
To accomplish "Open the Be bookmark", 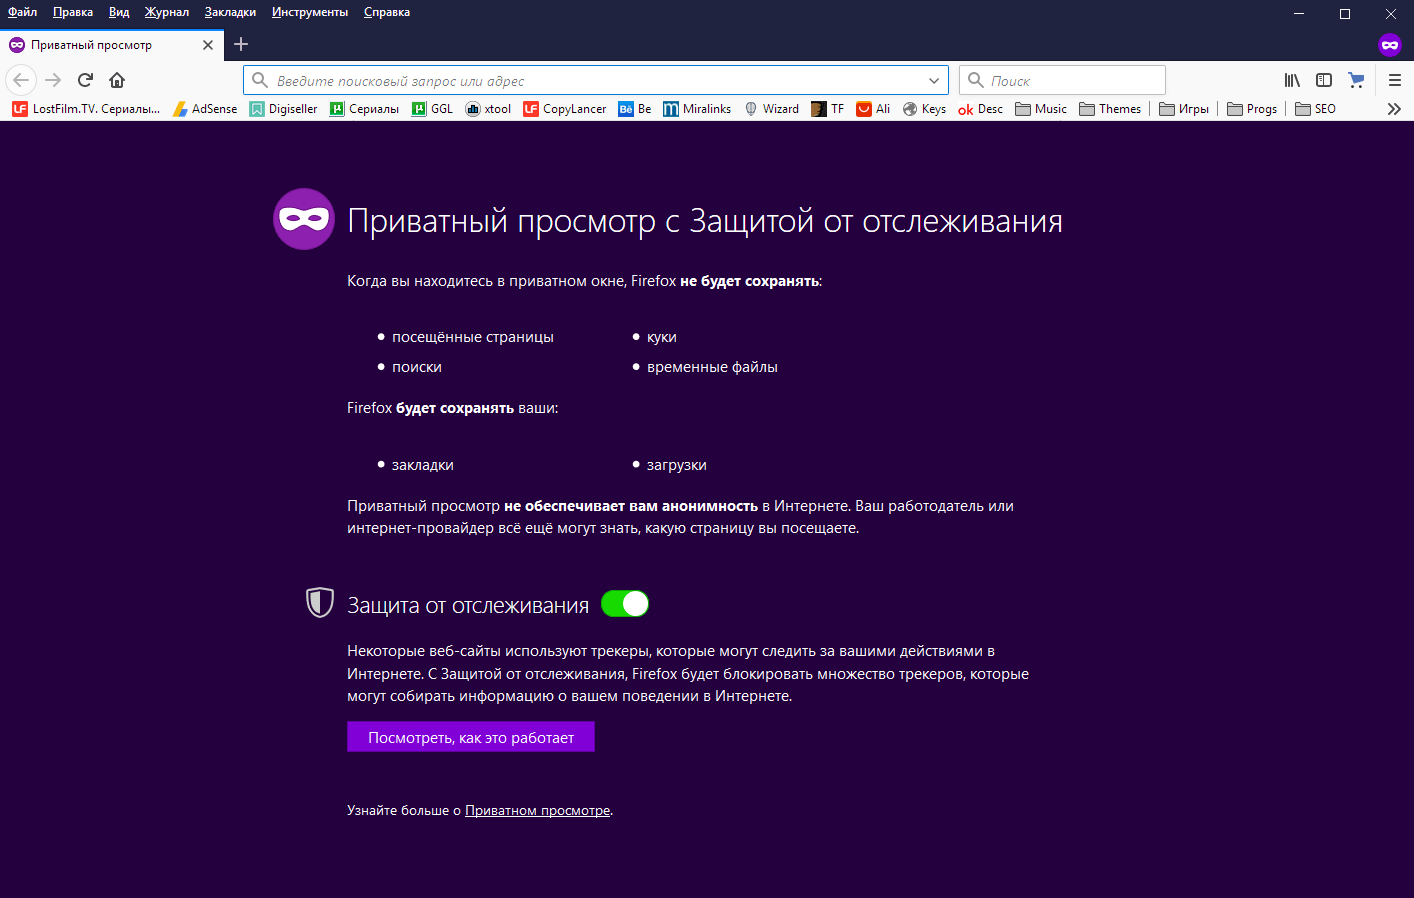I will [x=635, y=109].
